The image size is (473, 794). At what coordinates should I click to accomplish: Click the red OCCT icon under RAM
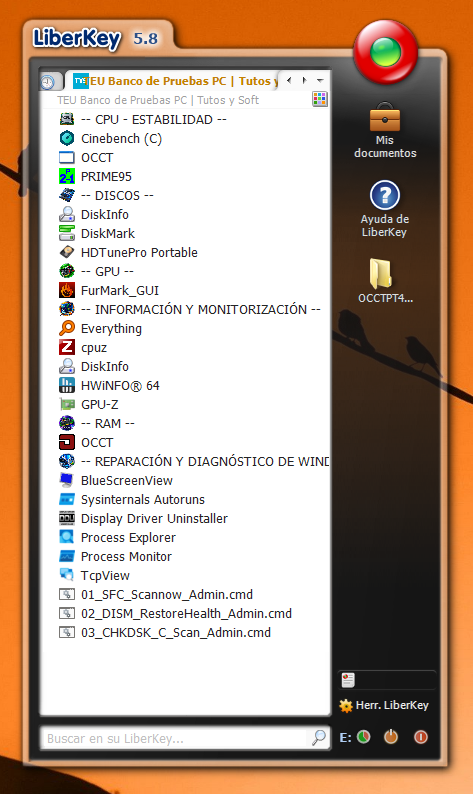(67, 442)
